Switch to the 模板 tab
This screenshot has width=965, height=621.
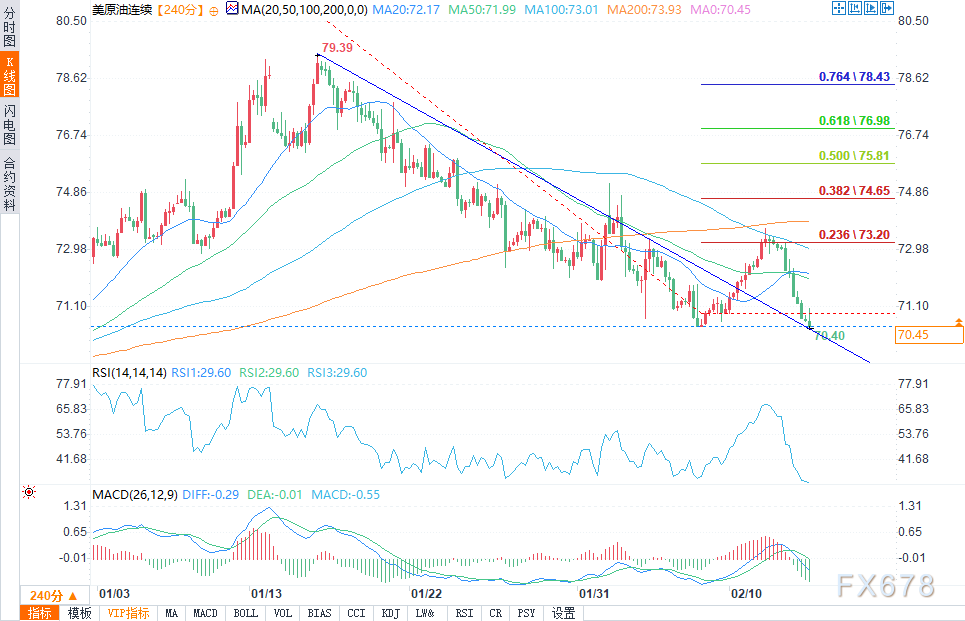pos(80,613)
